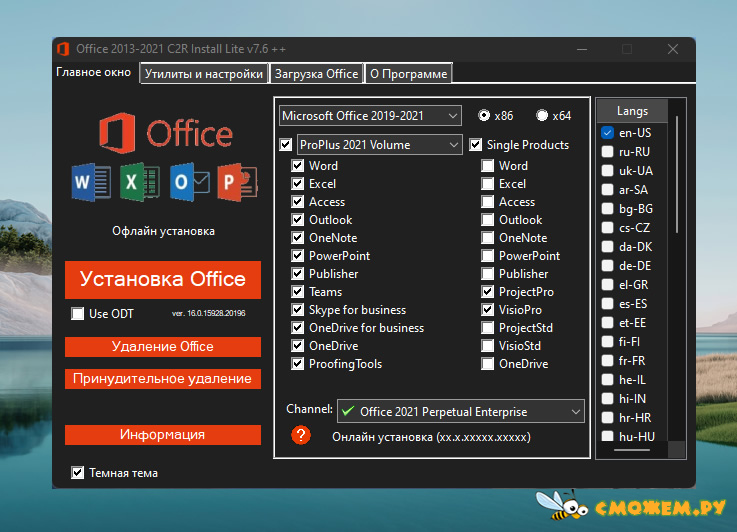Click the Excel app icon
Image resolution: width=737 pixels, height=532 pixels.
140,182
